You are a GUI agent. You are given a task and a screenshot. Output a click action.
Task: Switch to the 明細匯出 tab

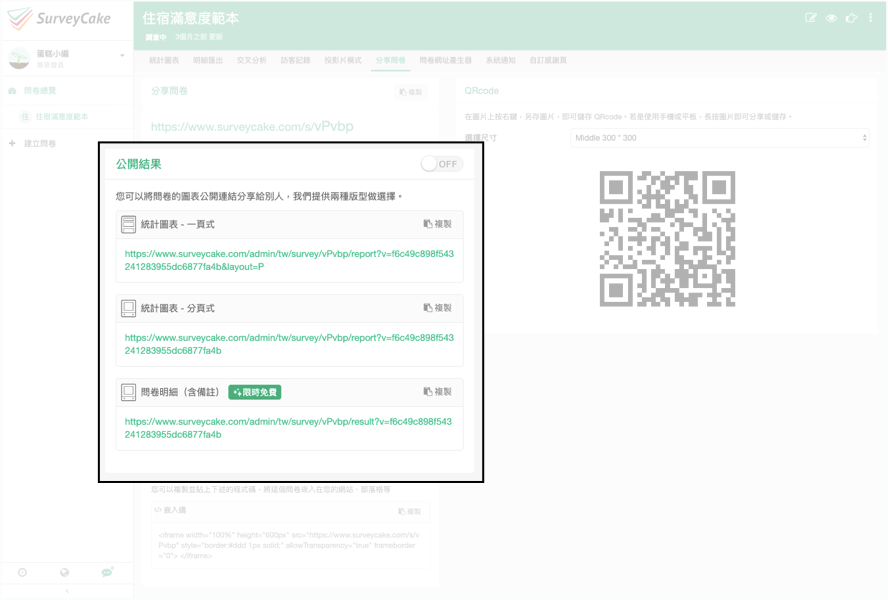(x=208, y=60)
